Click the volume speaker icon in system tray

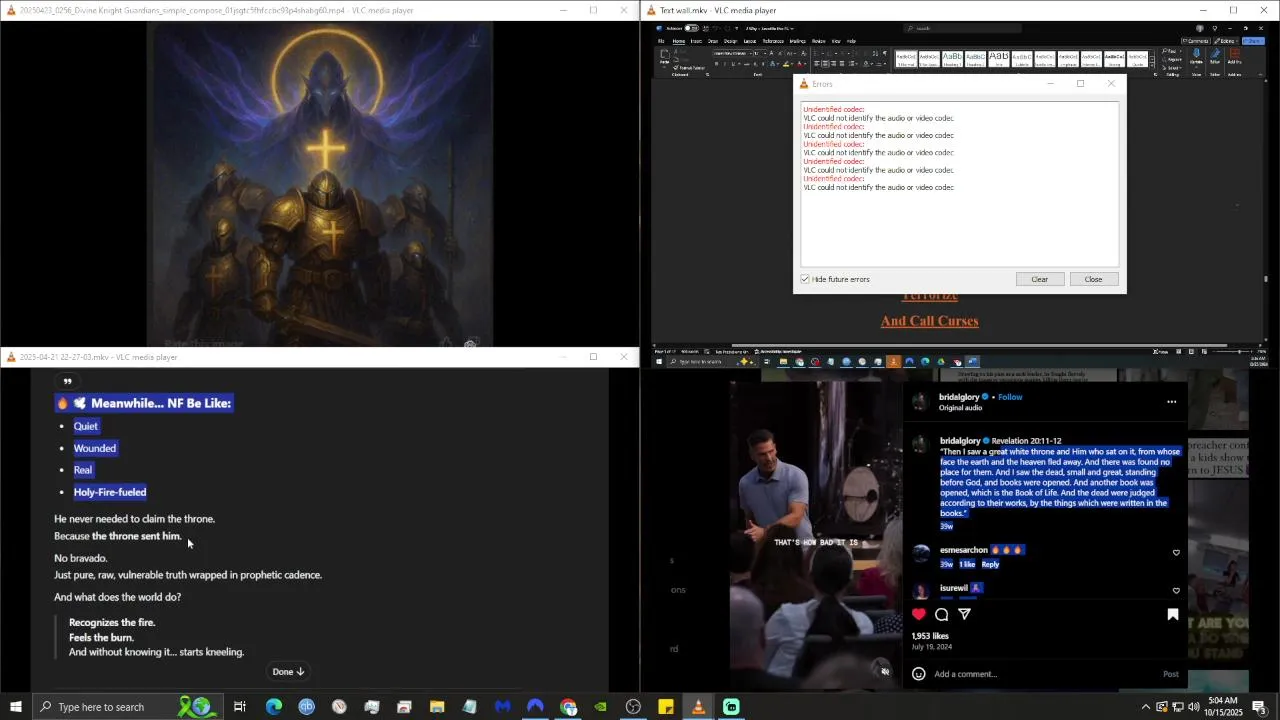tap(1194, 707)
